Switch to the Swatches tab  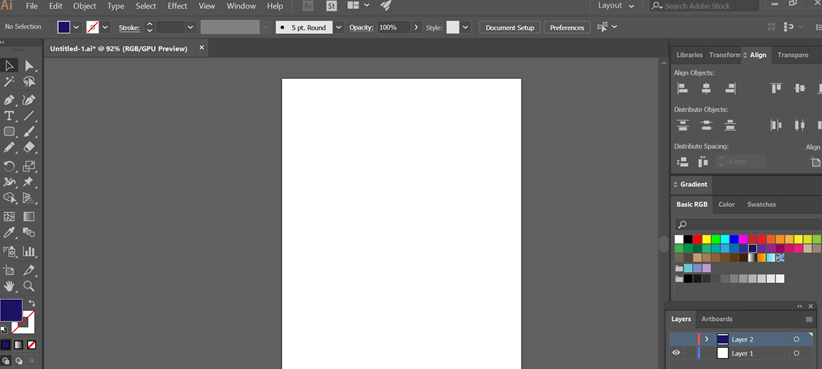point(761,204)
